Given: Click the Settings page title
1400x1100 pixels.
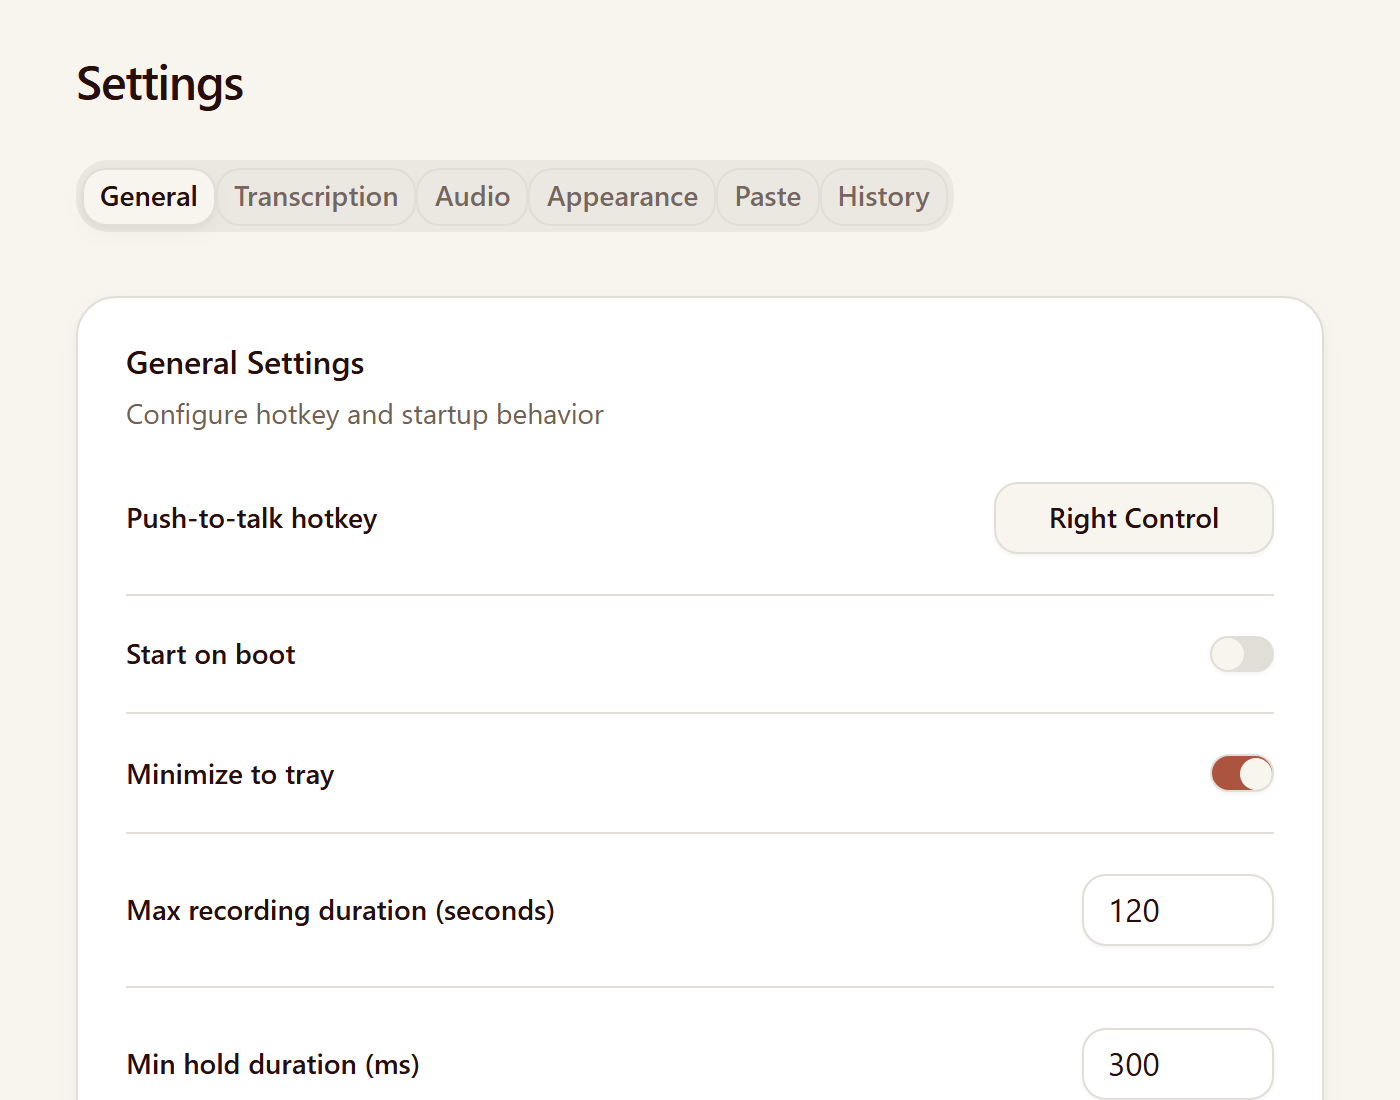Looking at the screenshot, I should pyautogui.click(x=160, y=84).
